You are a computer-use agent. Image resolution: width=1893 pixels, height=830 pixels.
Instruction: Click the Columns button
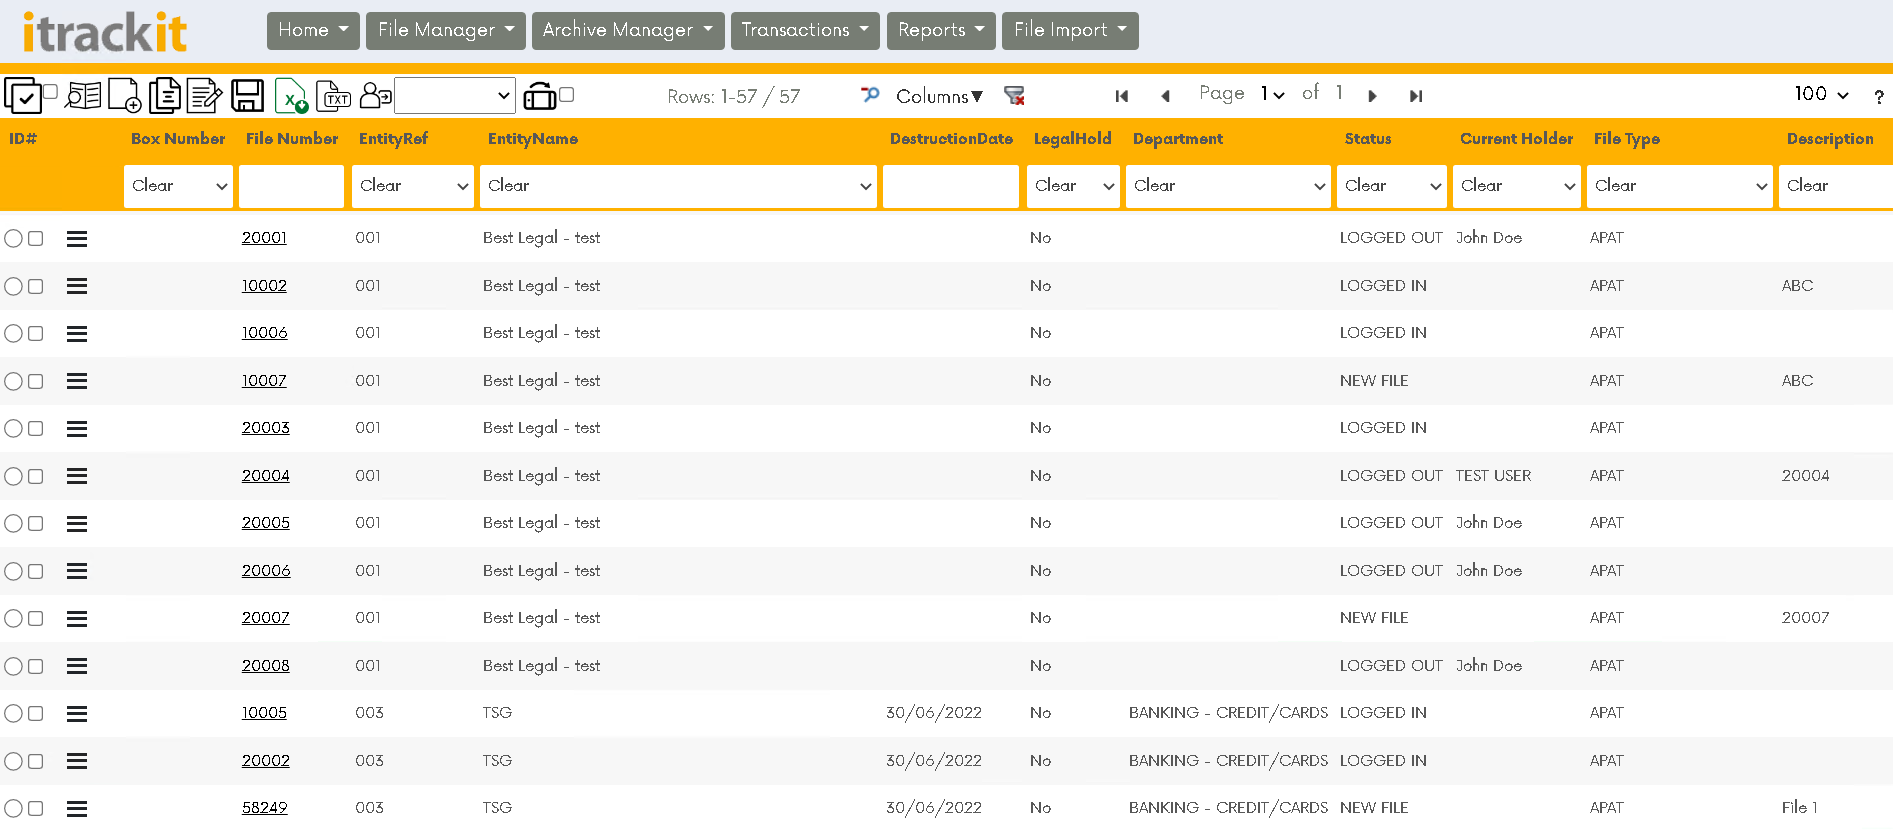(939, 96)
